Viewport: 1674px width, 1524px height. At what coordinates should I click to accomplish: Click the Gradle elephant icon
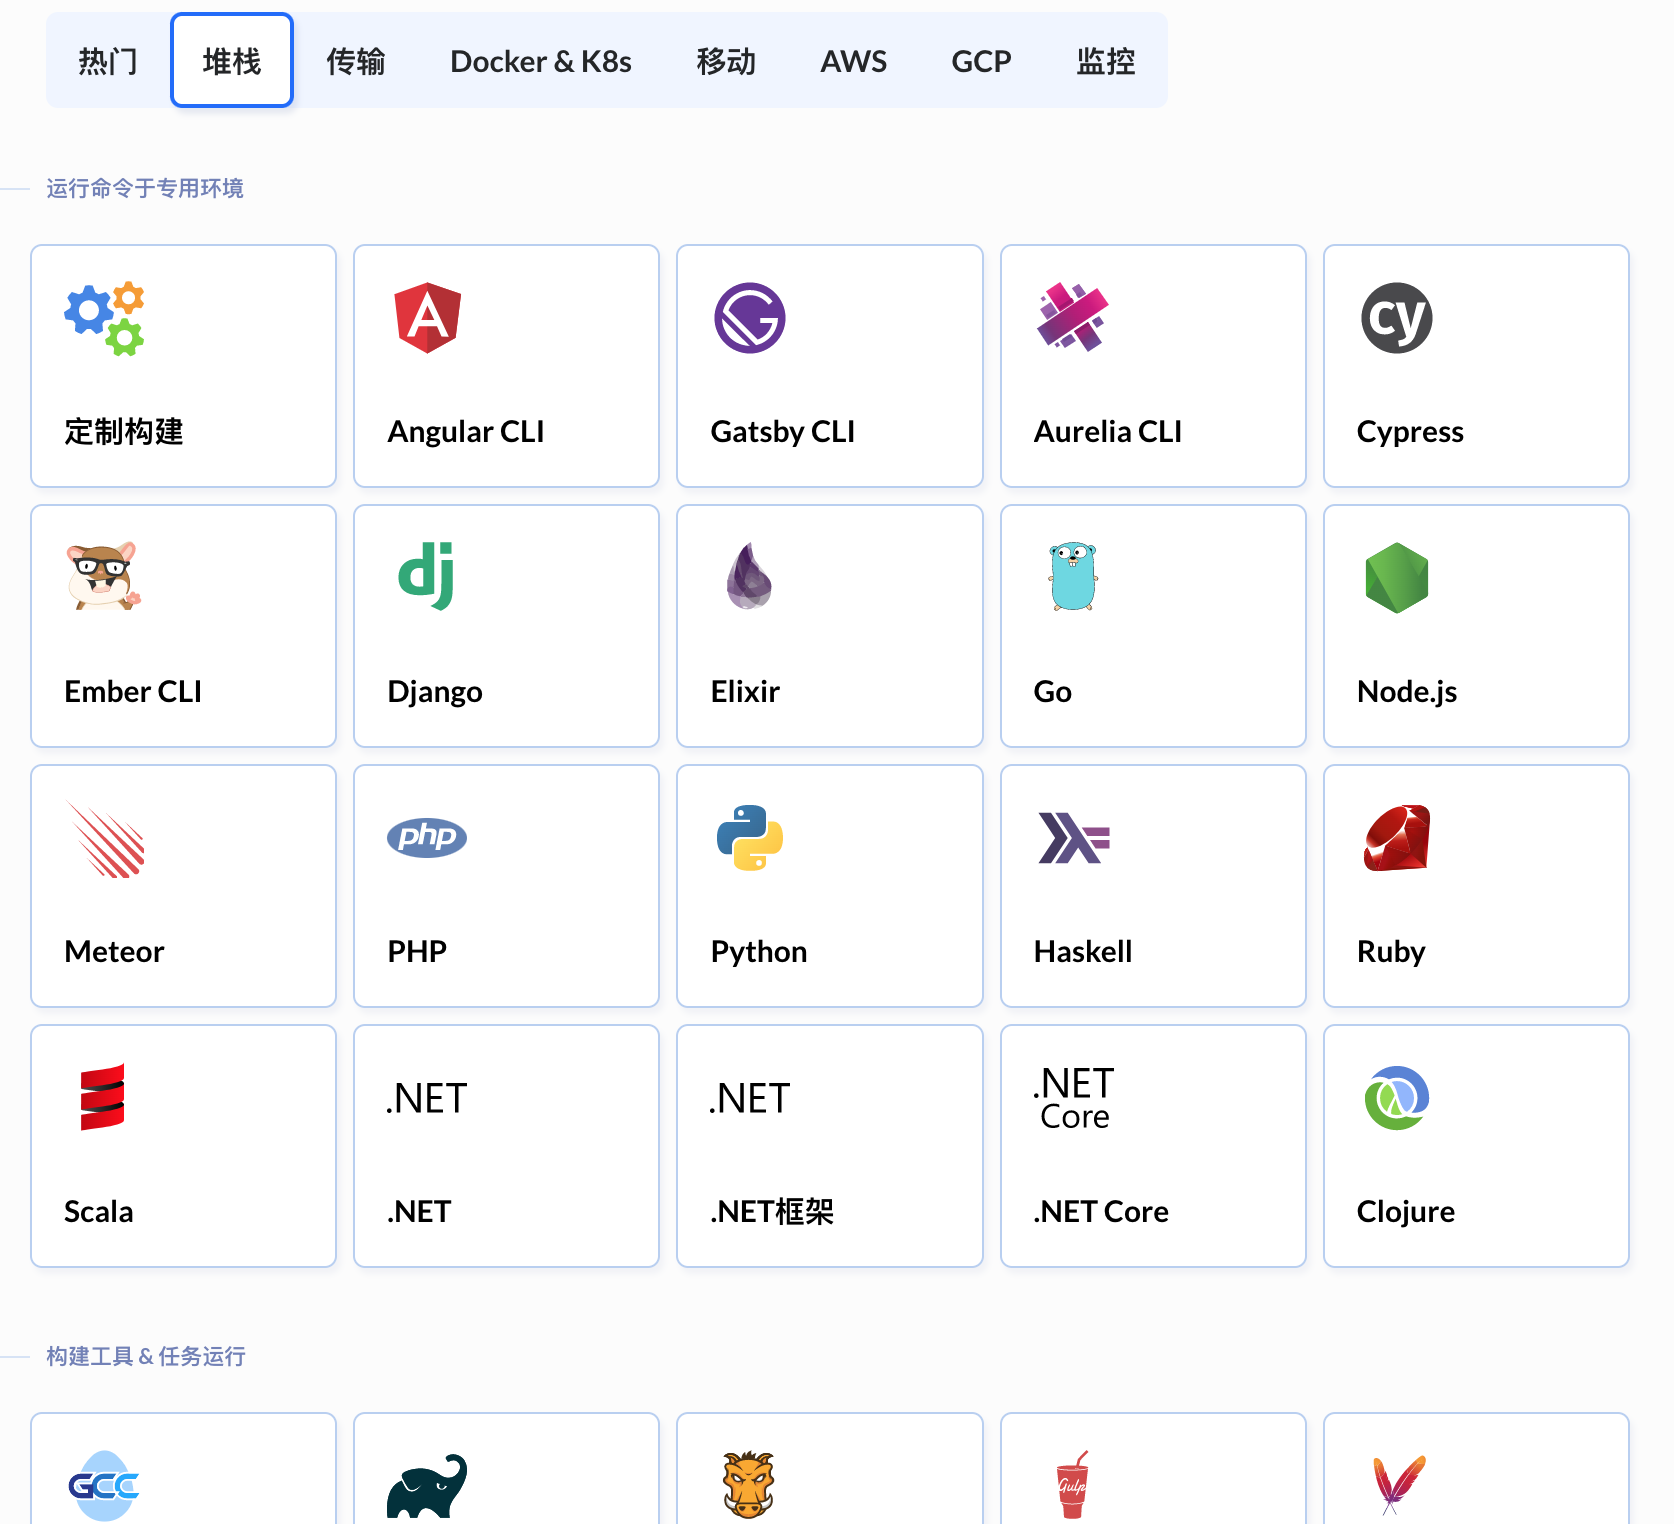coord(427,1486)
